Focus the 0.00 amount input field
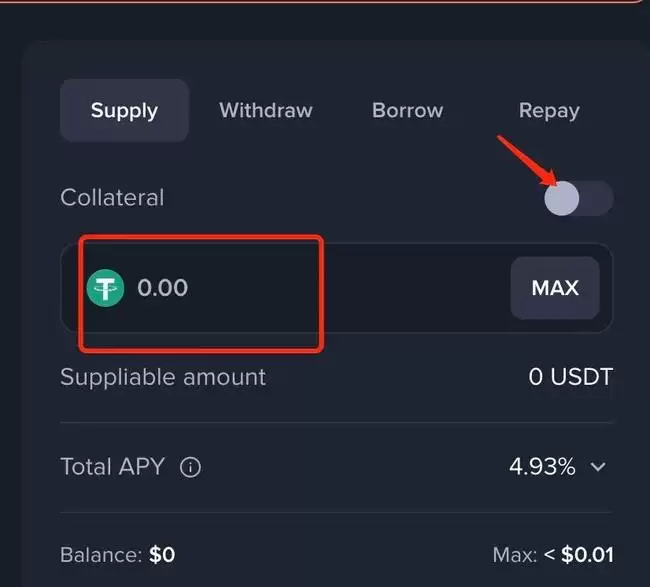Viewport: 650px width, 587px height. 300,288
